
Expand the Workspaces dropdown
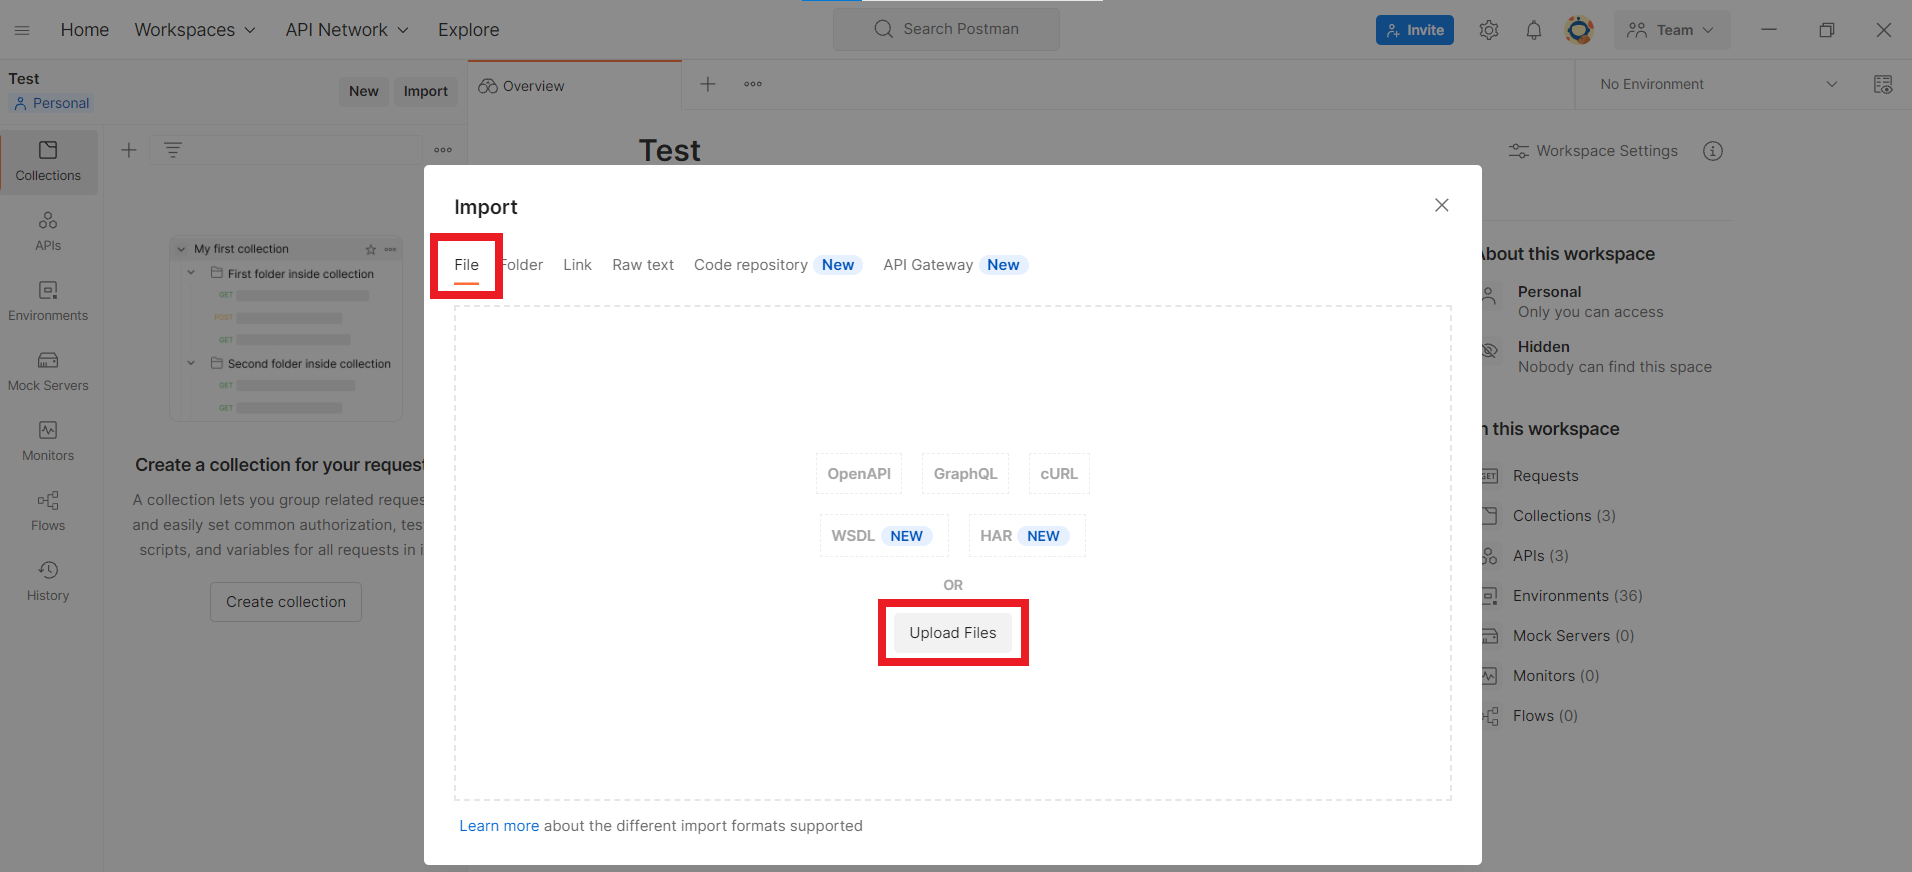pyautogui.click(x=195, y=30)
